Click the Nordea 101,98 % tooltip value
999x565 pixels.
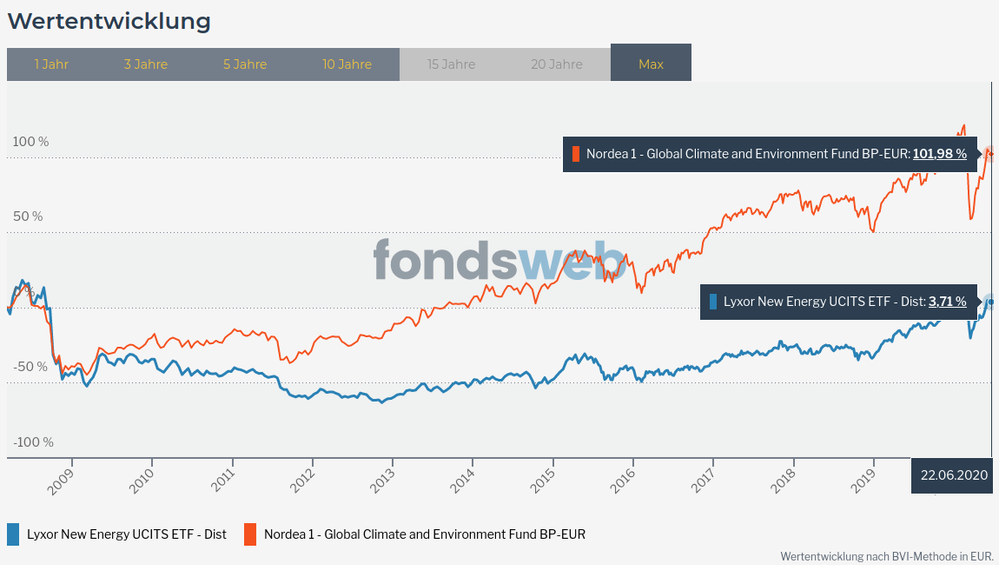[939, 154]
